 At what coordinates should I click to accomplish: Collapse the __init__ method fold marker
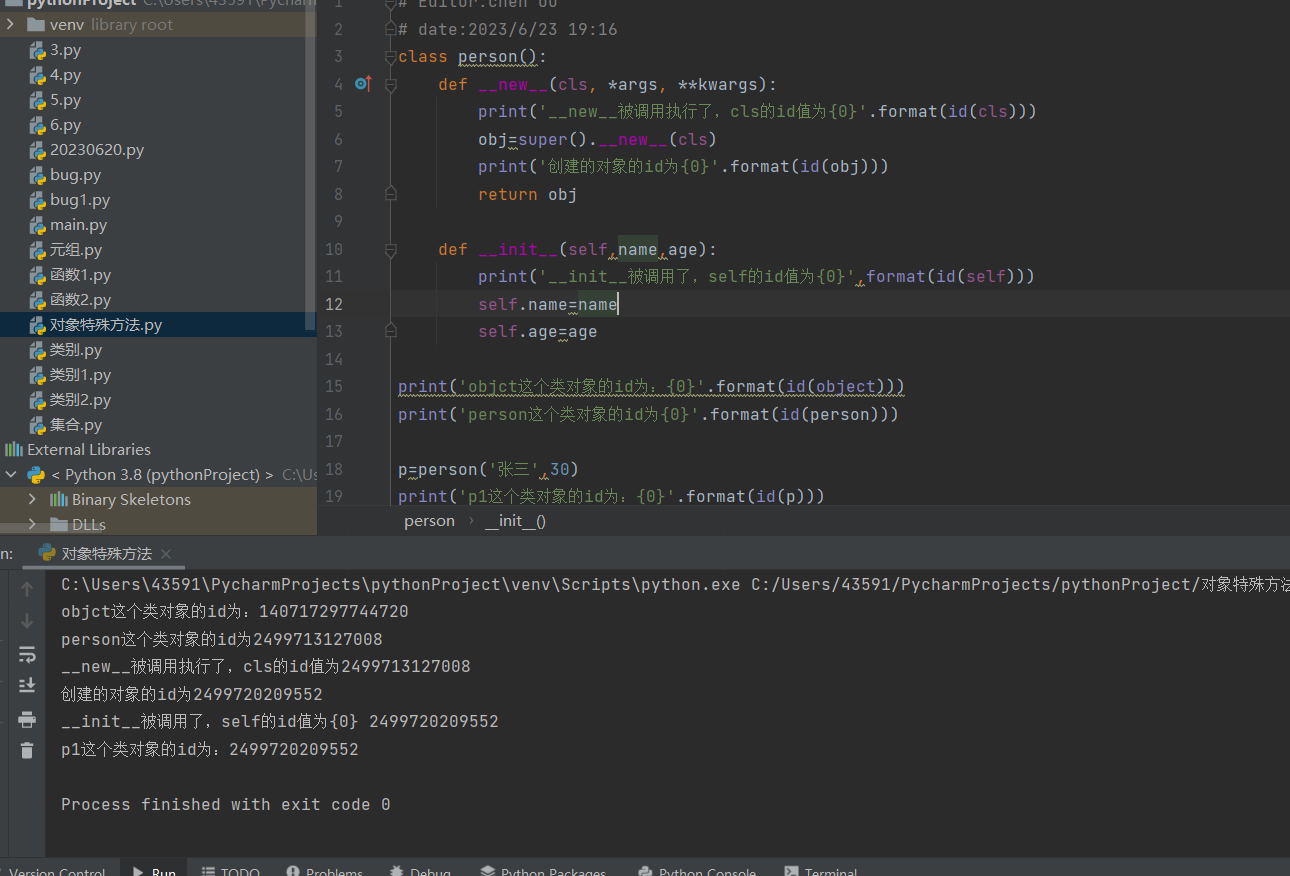point(391,249)
